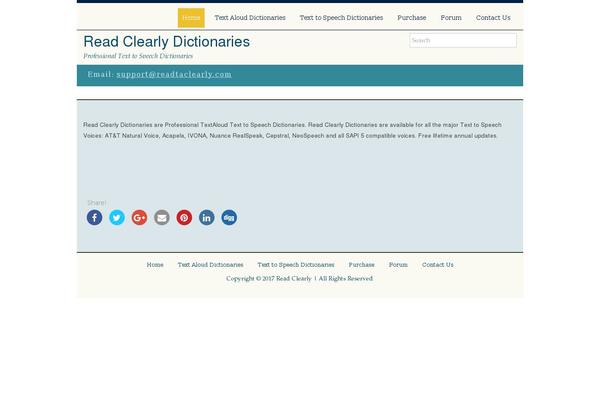Click the description paragraph about Read Clearly Dictionaries

click(x=292, y=130)
